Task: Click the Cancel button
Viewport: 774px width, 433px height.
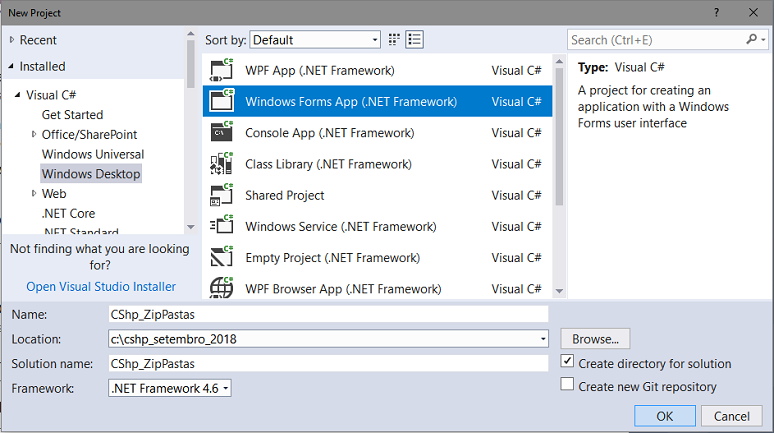Action: click(x=732, y=416)
